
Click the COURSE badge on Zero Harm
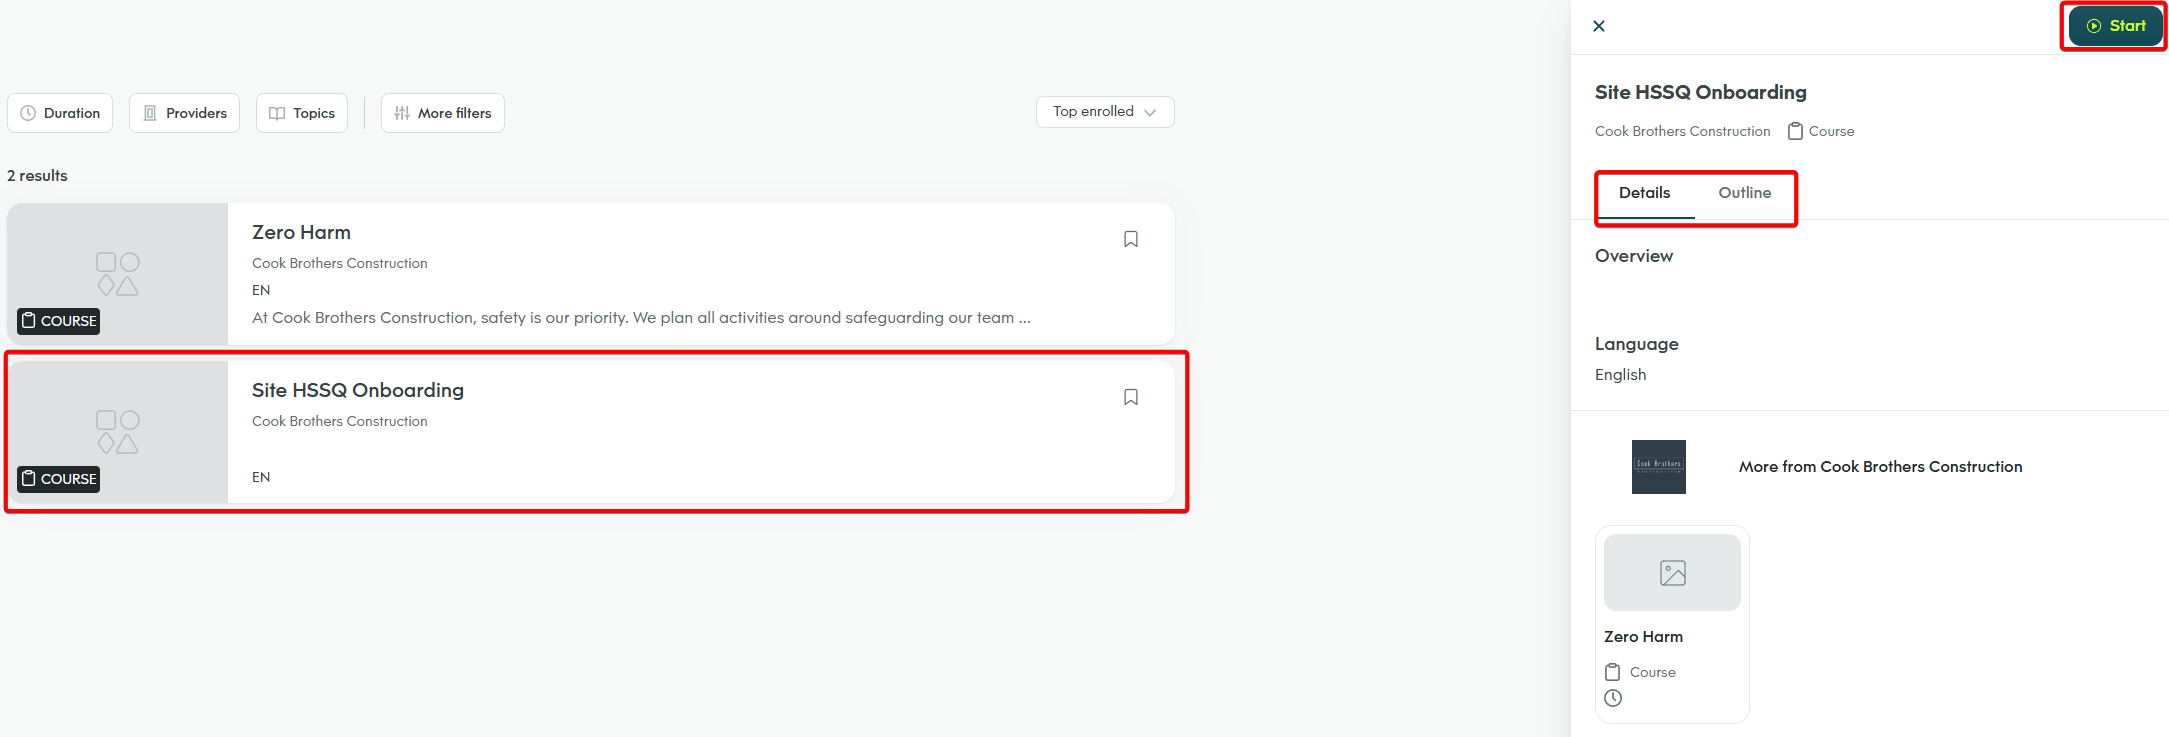coord(59,321)
